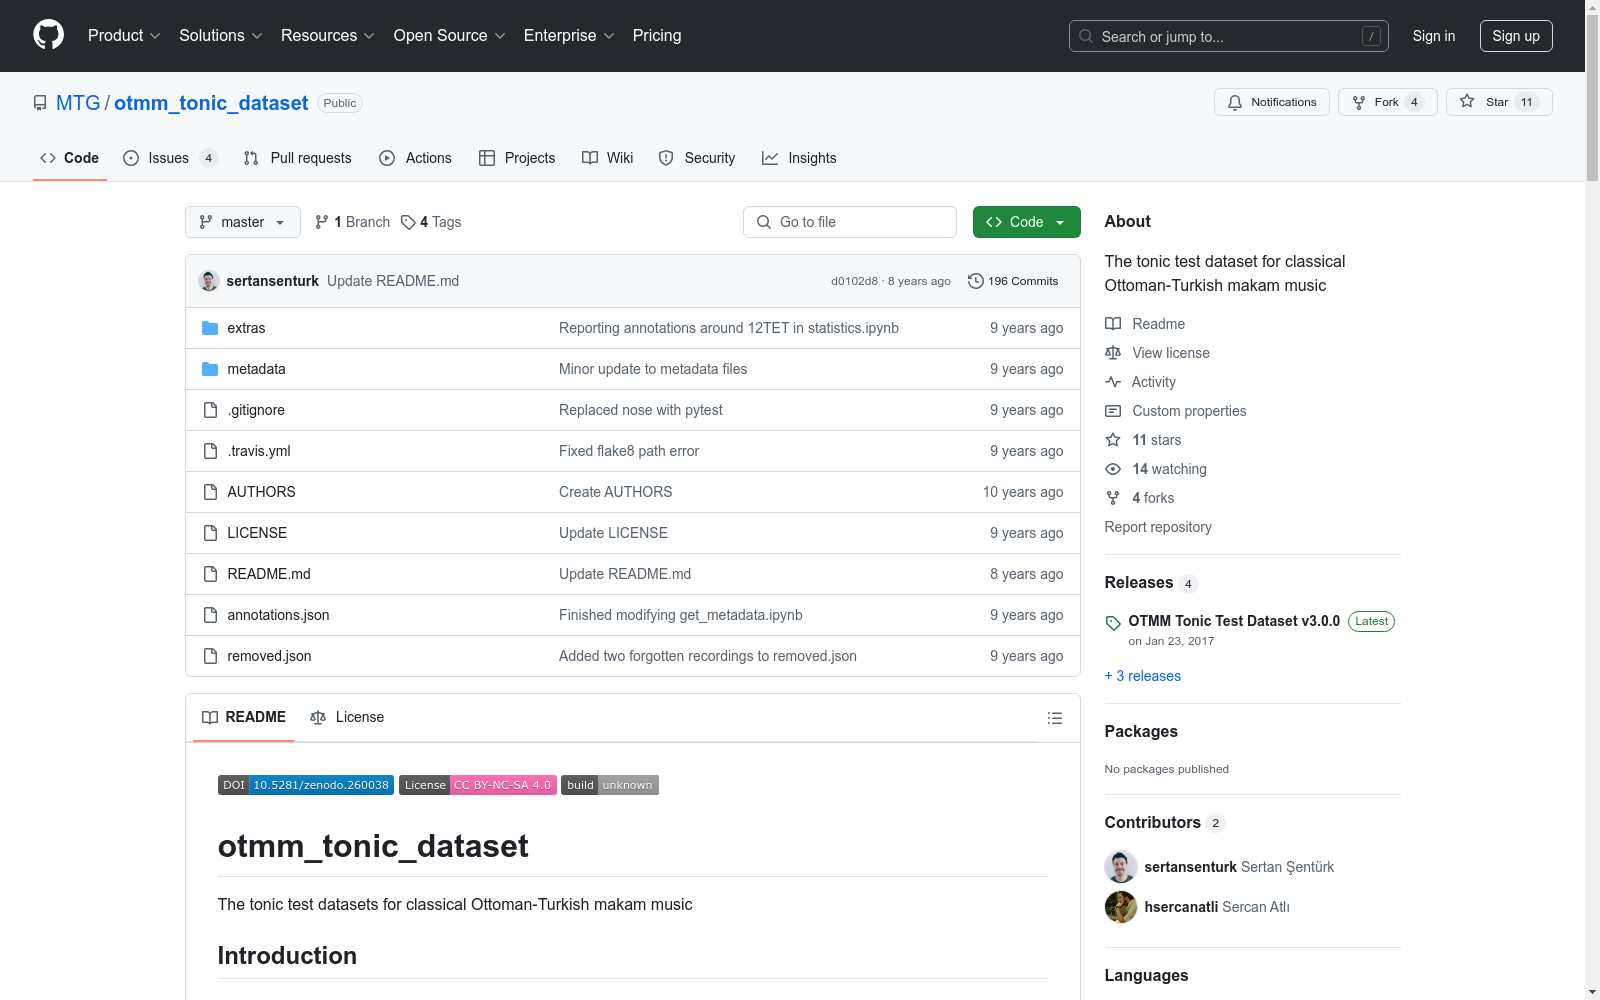Open the Insights tab
Screen dimensions: 1600x1000
coord(799,158)
